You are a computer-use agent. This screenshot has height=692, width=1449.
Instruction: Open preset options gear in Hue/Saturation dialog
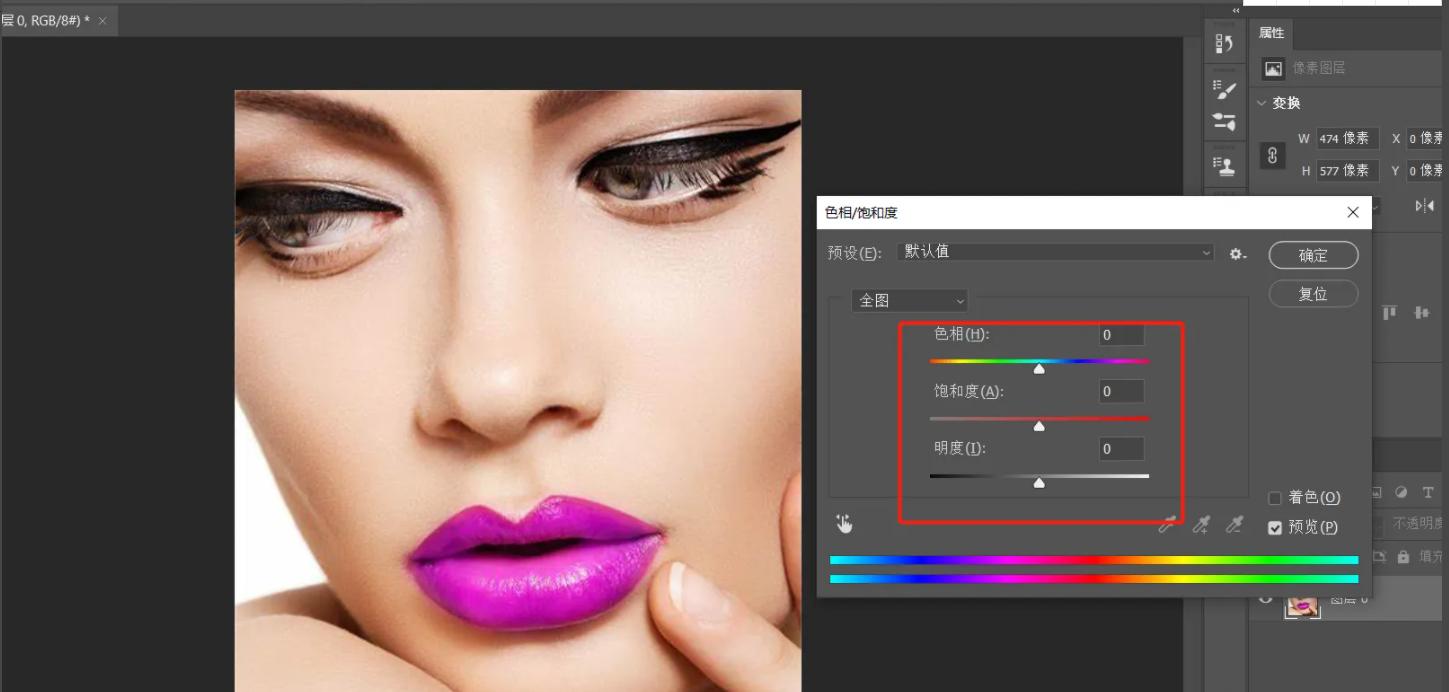point(1237,254)
